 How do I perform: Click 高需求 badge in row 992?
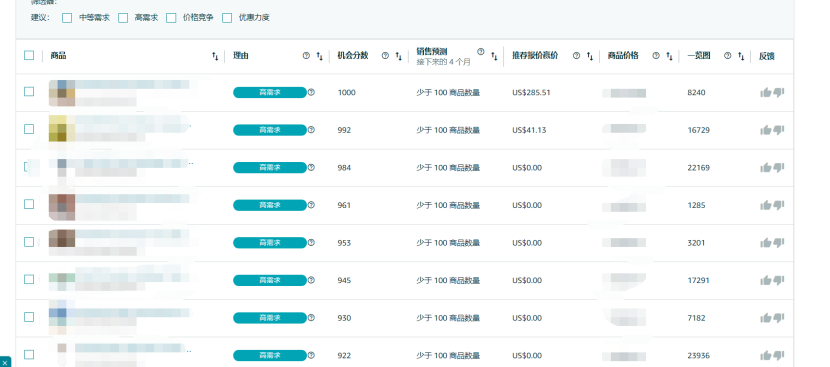click(270, 130)
